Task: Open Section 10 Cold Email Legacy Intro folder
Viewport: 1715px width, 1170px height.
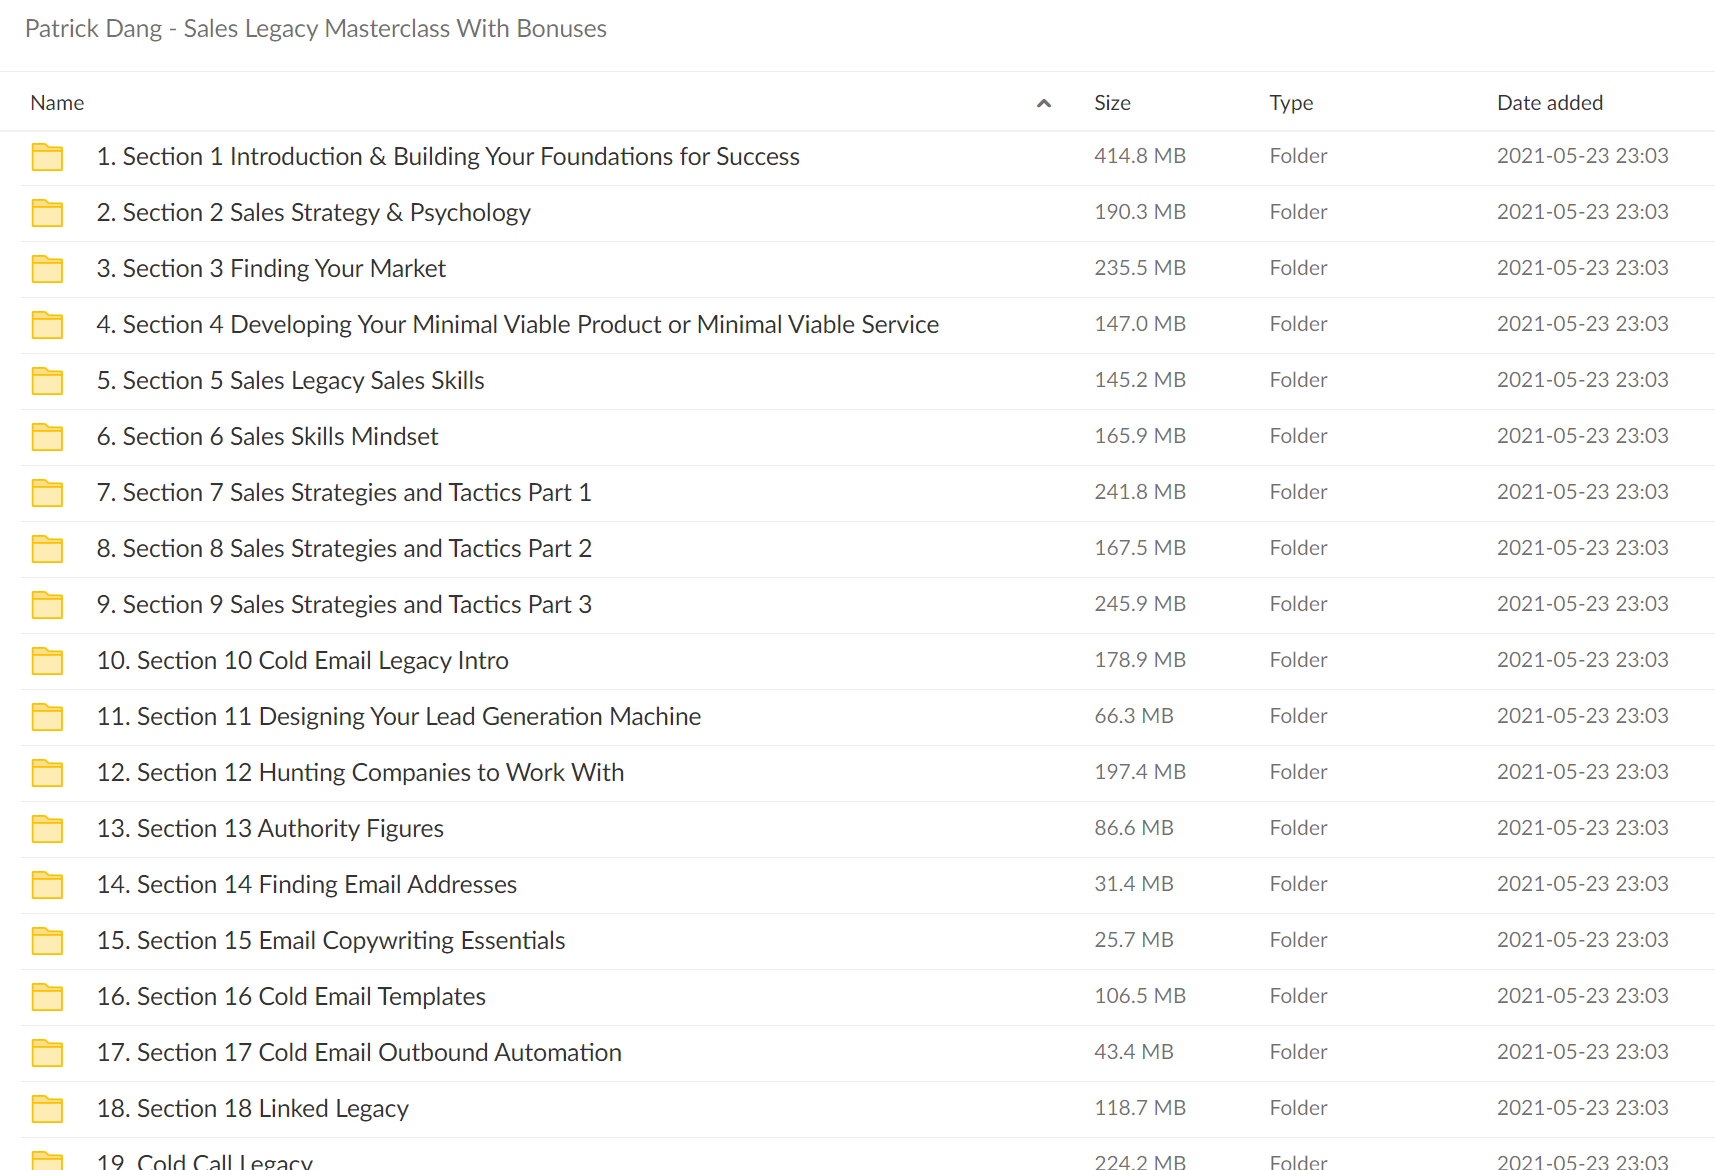Action: (x=302, y=661)
